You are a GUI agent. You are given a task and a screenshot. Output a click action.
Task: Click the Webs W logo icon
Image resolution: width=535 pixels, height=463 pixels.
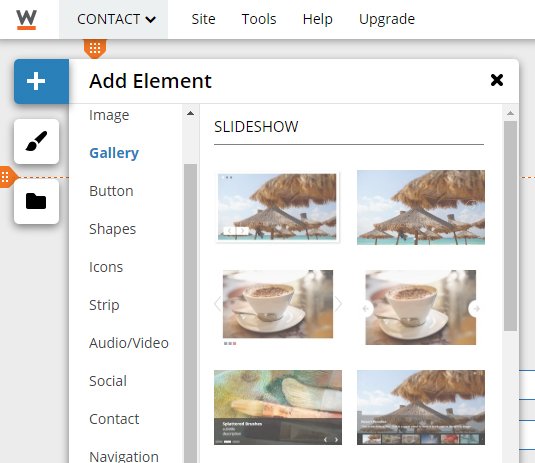click(x=26, y=20)
